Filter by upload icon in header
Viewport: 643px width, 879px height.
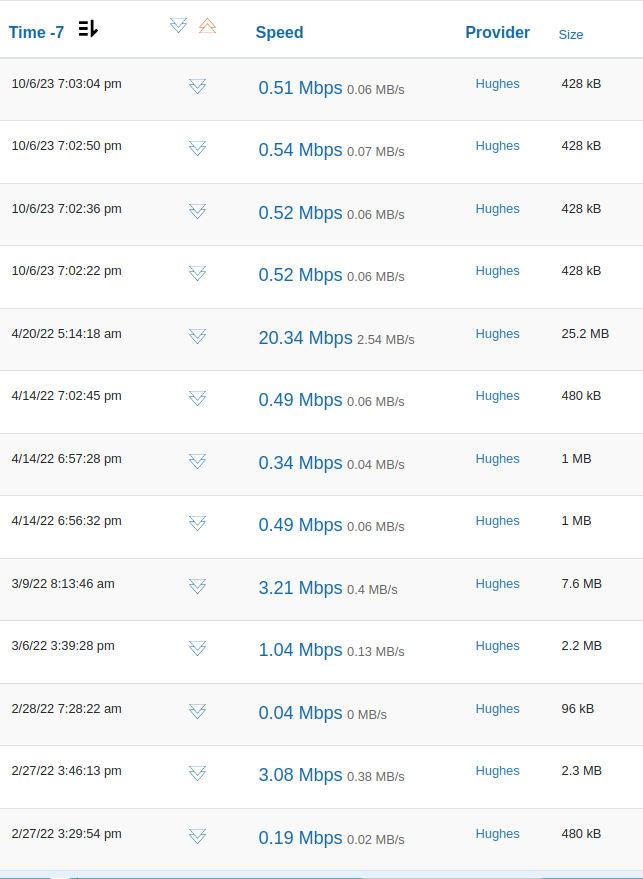[x=207, y=25]
